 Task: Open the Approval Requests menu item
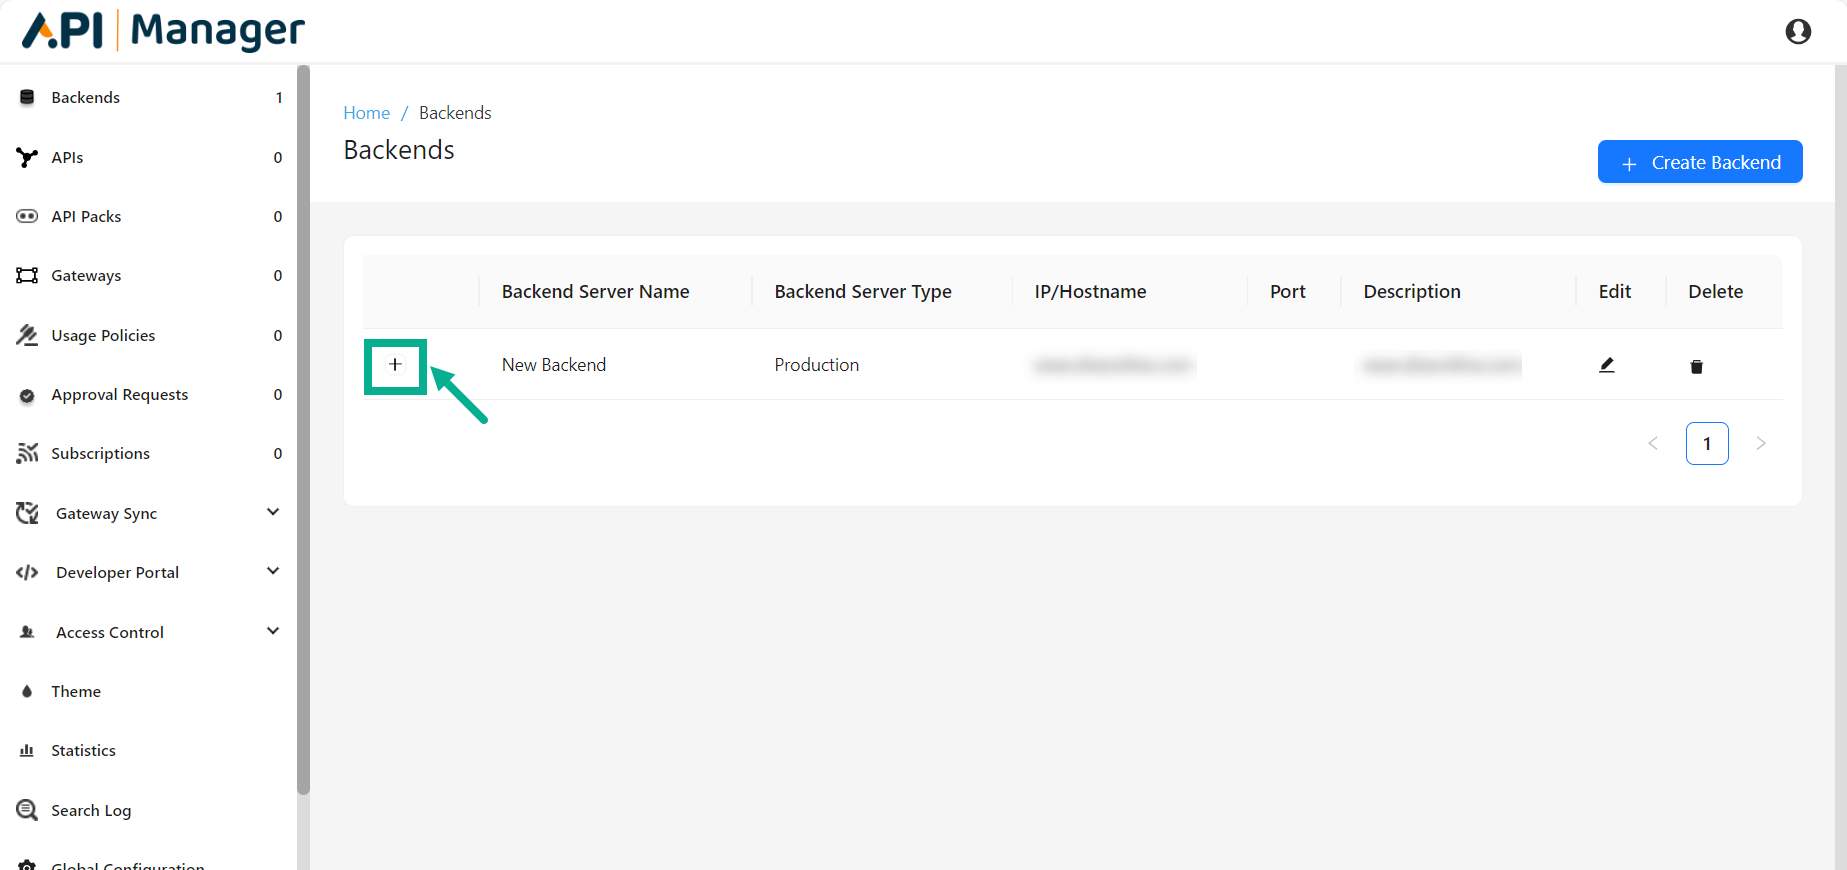click(x=119, y=395)
